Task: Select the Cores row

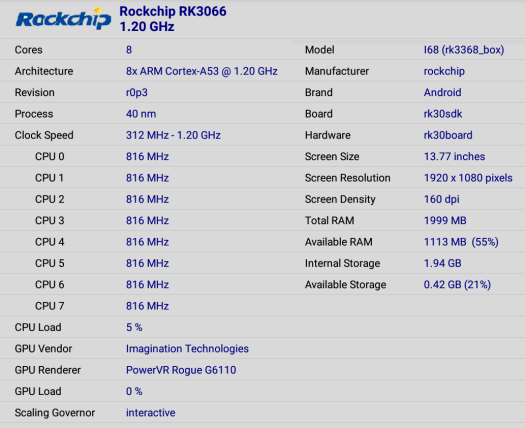Action: (147, 50)
